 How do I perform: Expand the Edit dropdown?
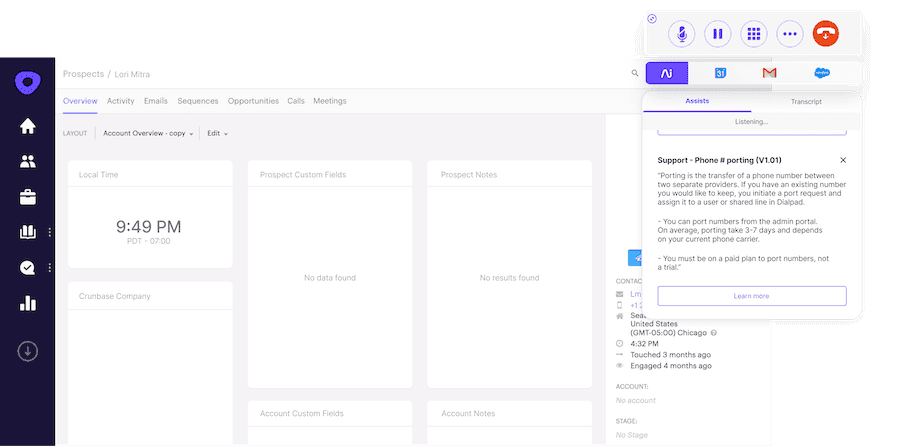point(217,133)
